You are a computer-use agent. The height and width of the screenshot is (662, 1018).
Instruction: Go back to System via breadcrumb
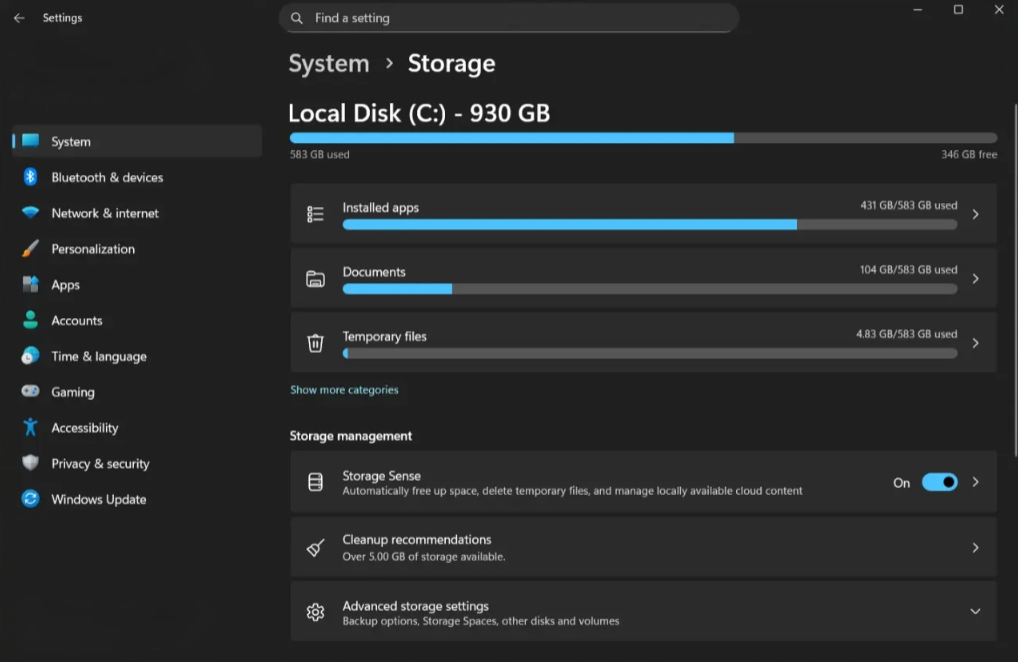(329, 64)
